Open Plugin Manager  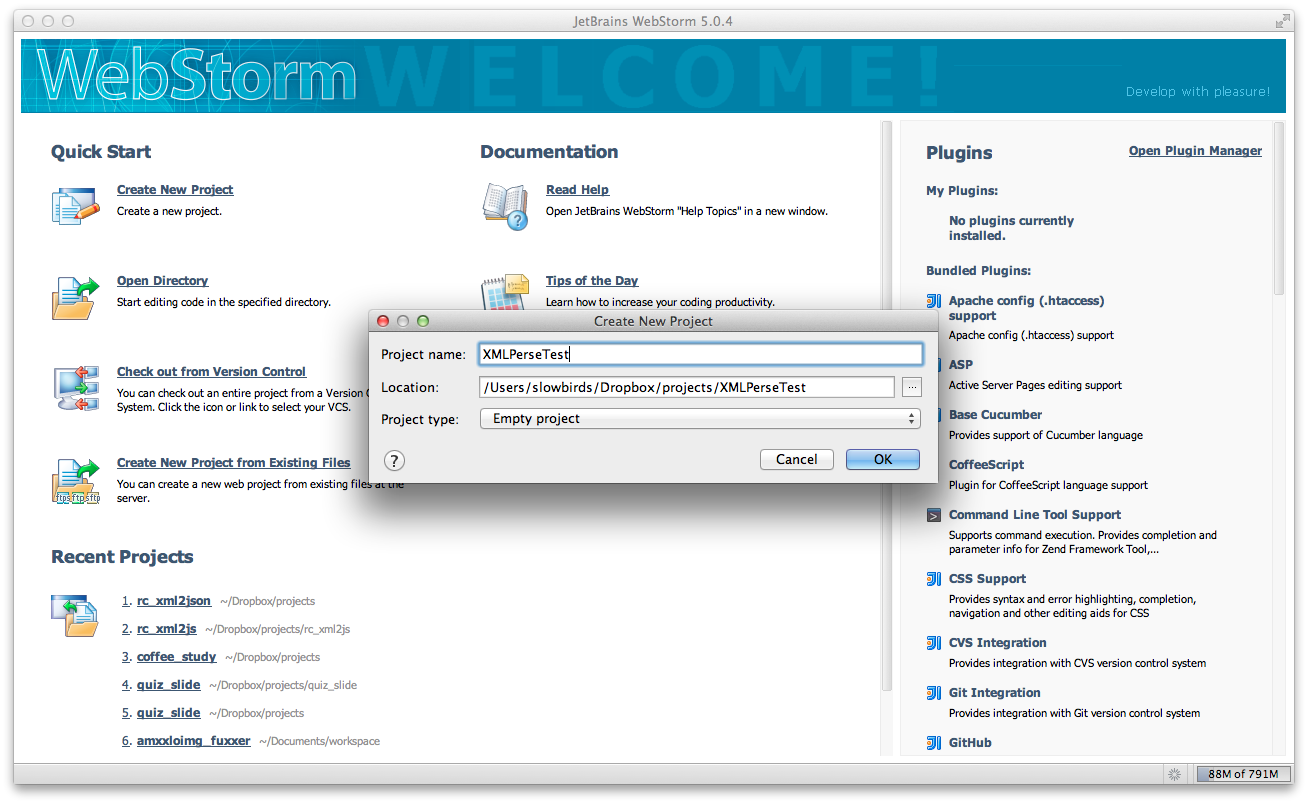pos(1194,150)
